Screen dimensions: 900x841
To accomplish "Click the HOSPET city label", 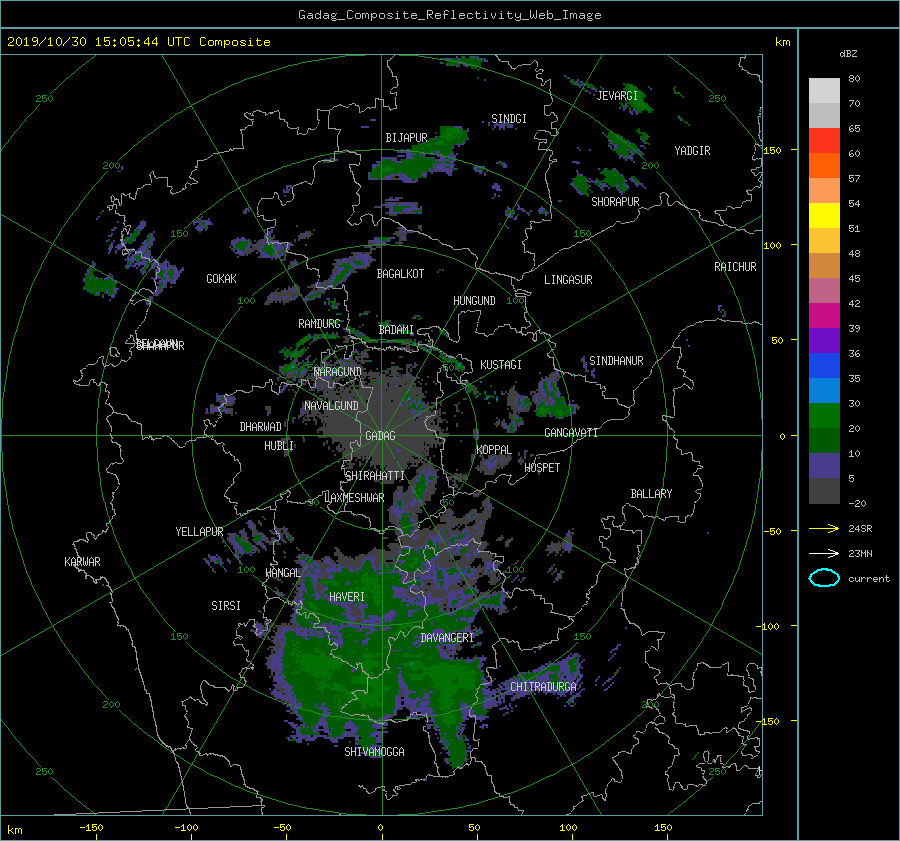I will click(542, 468).
